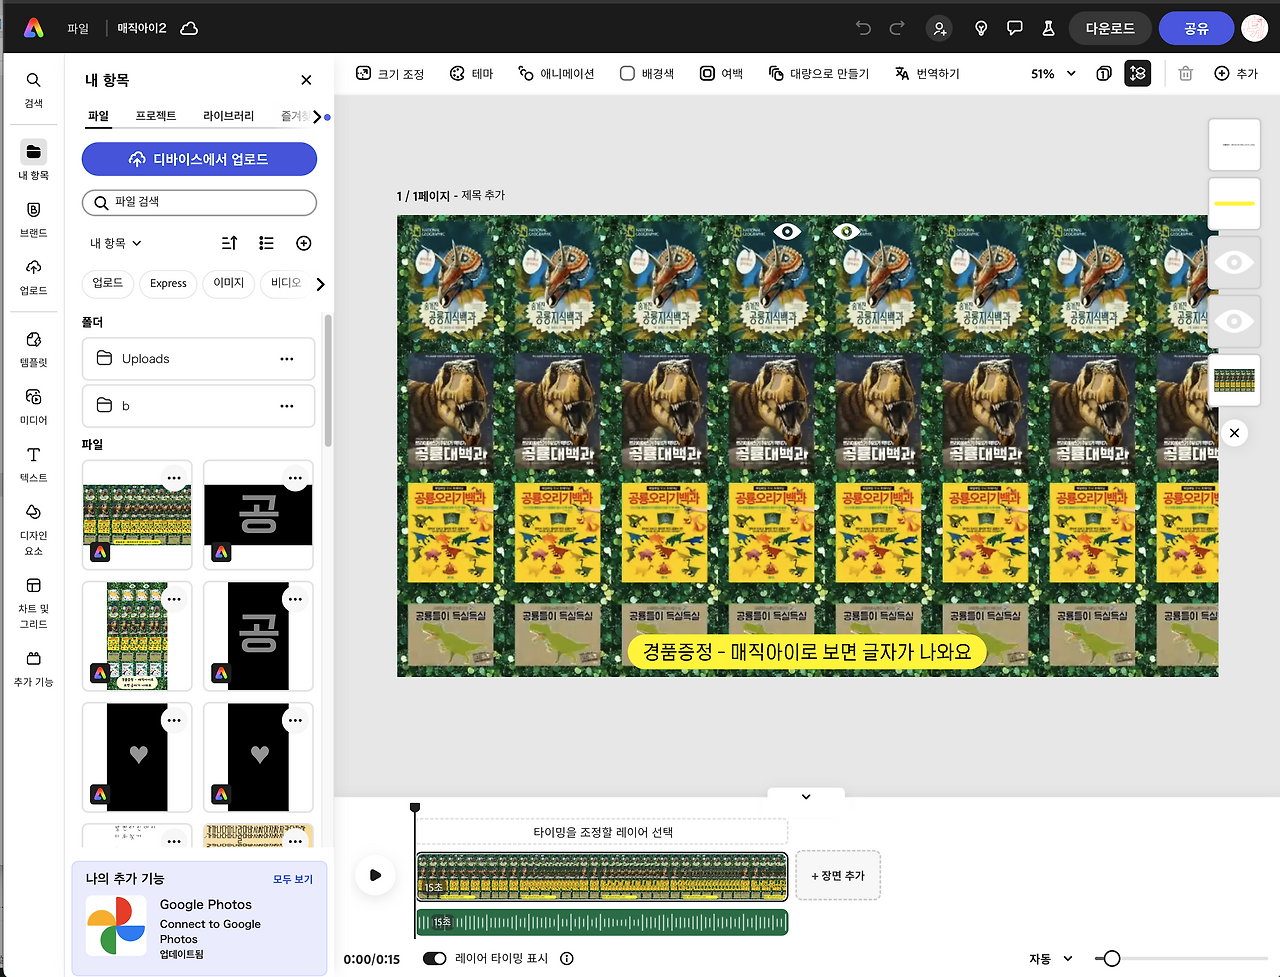Open the 애니메이션 panel

point(556,73)
